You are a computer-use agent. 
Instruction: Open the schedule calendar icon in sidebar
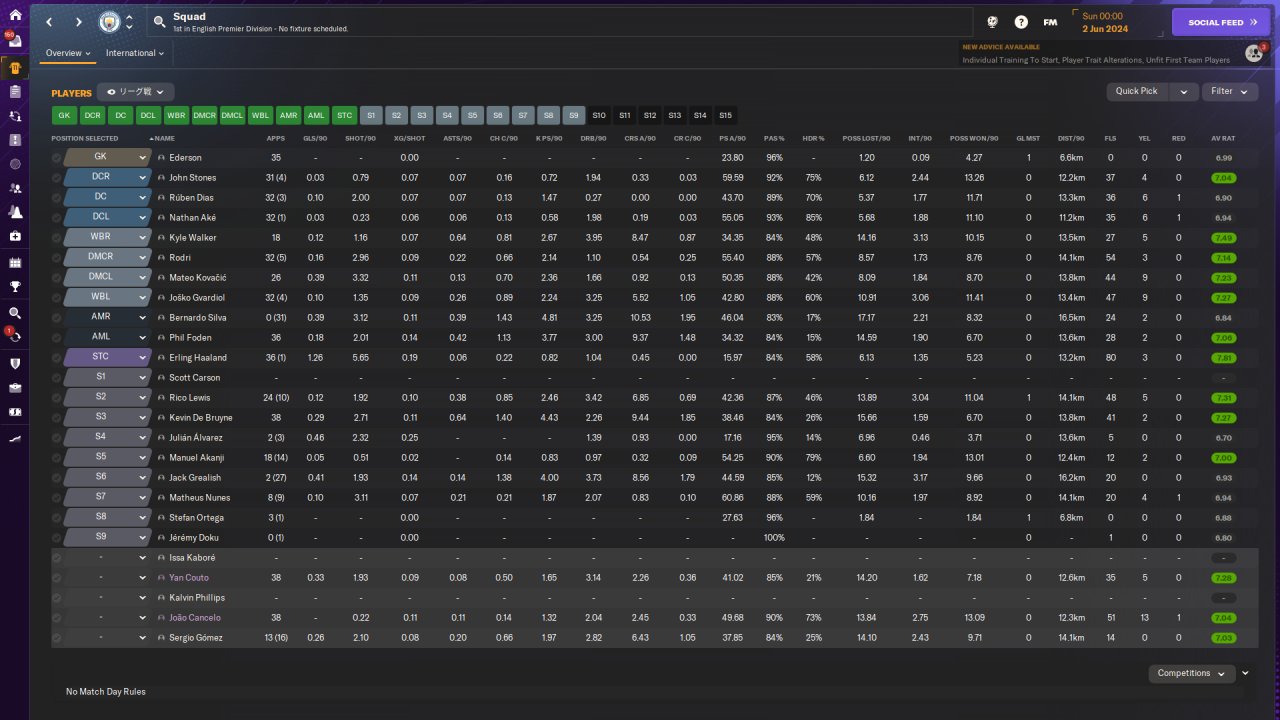(x=14, y=262)
